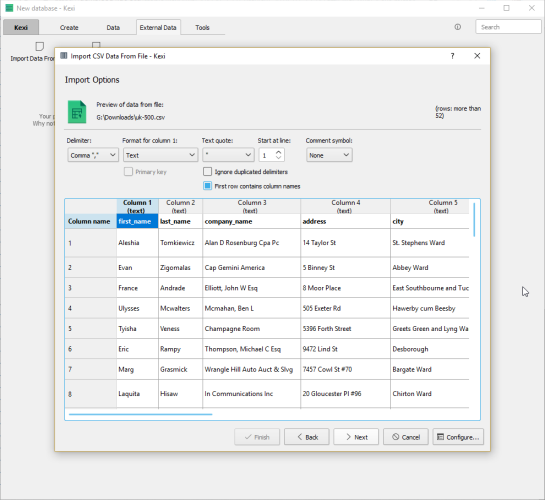Select the External Data tab
The image size is (545, 500).
158,27
